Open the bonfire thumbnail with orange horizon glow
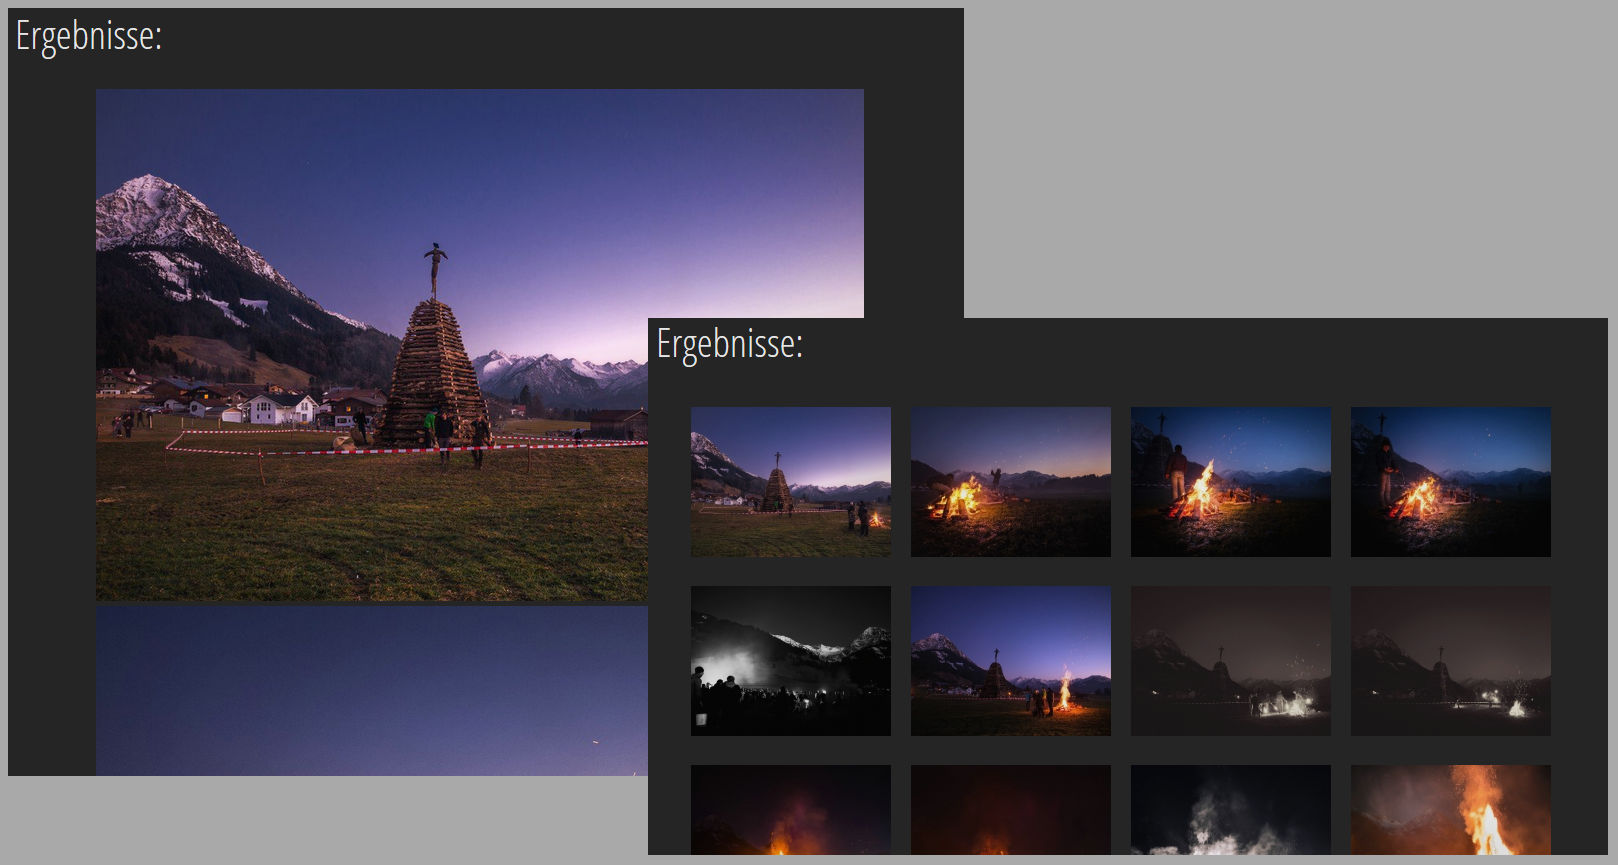 (1010, 481)
